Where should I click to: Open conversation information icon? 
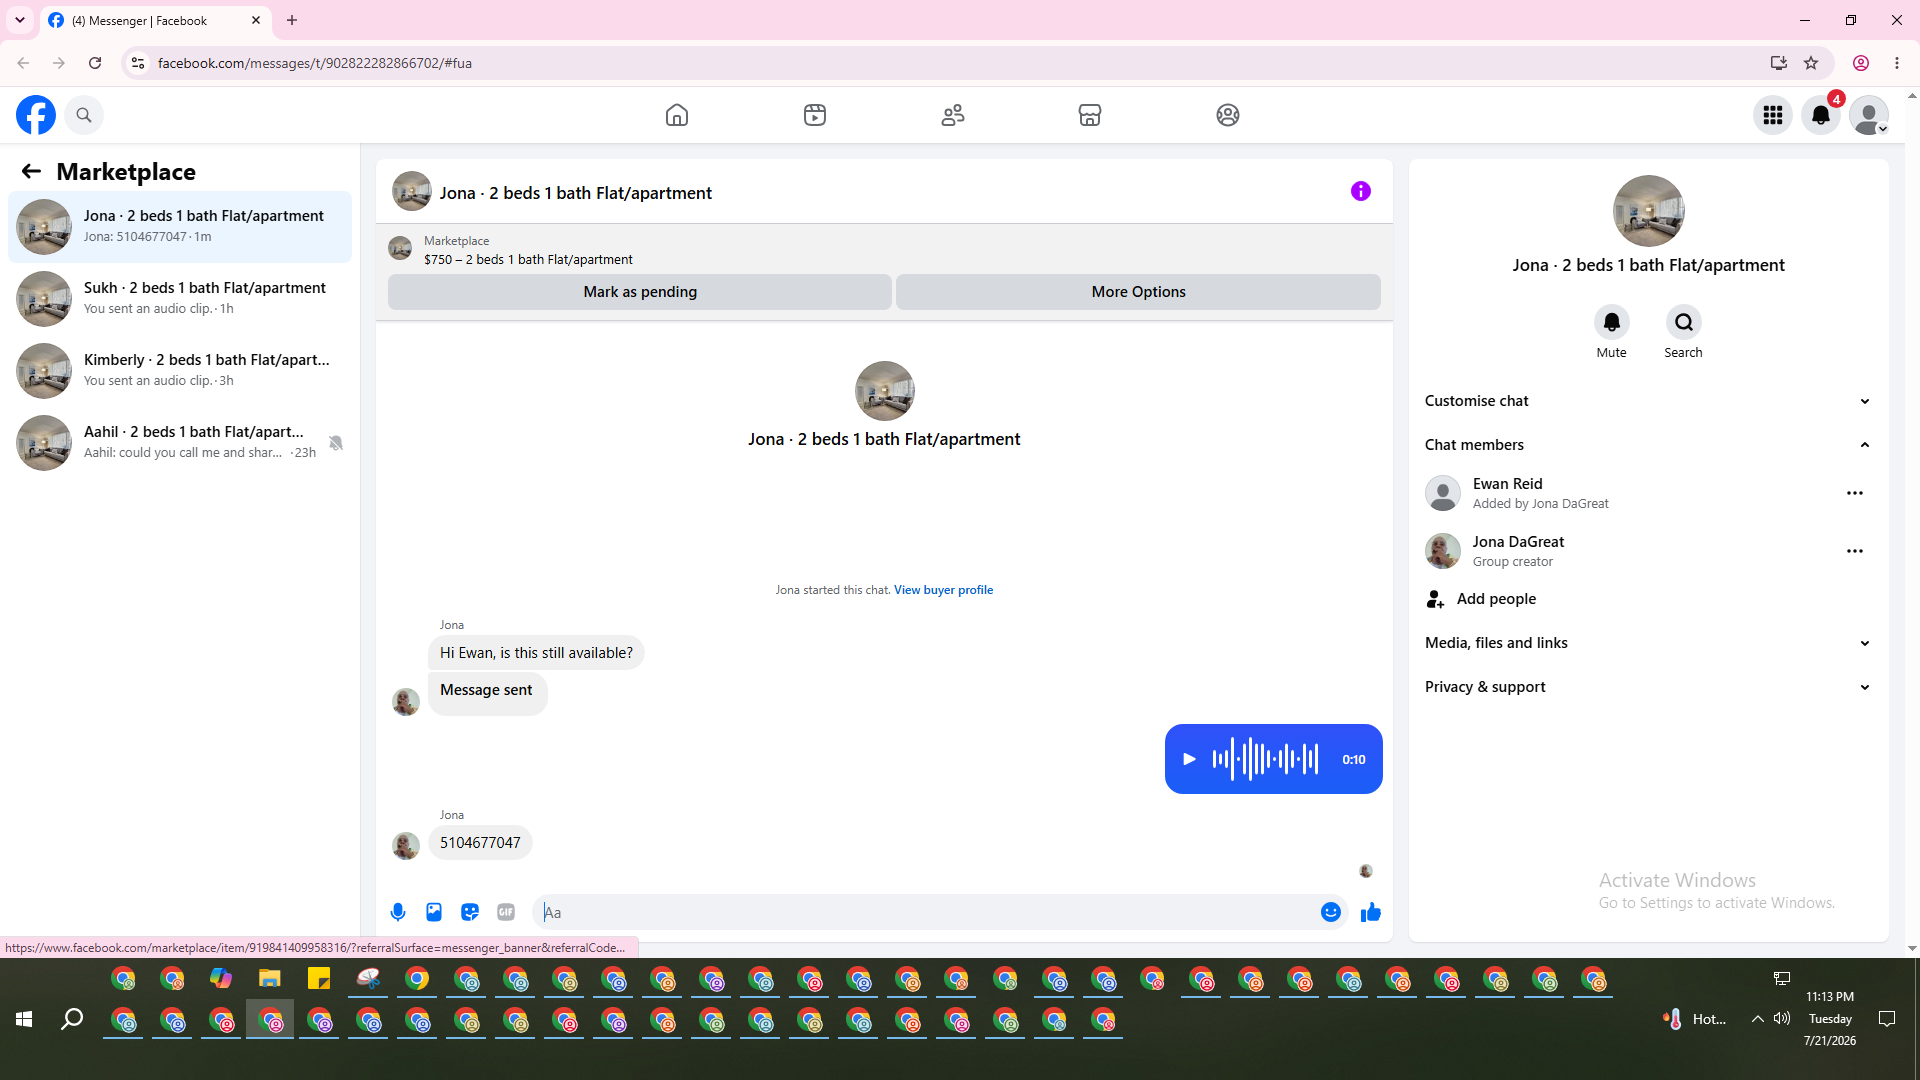pos(1361,191)
